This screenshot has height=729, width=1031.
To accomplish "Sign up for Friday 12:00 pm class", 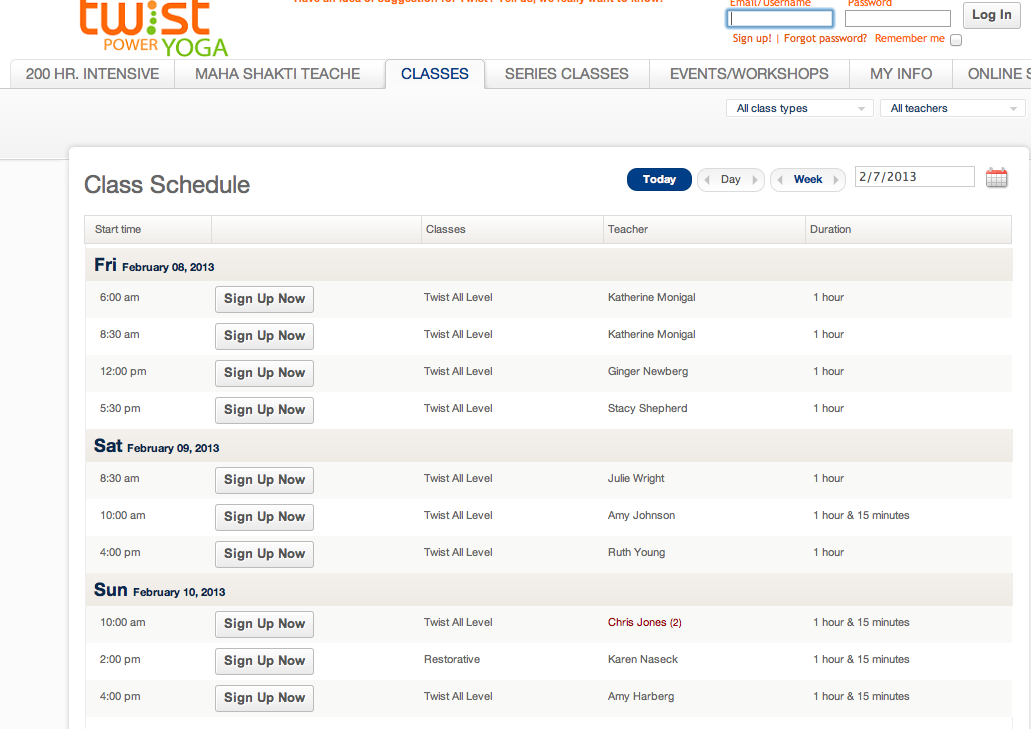I will [264, 373].
